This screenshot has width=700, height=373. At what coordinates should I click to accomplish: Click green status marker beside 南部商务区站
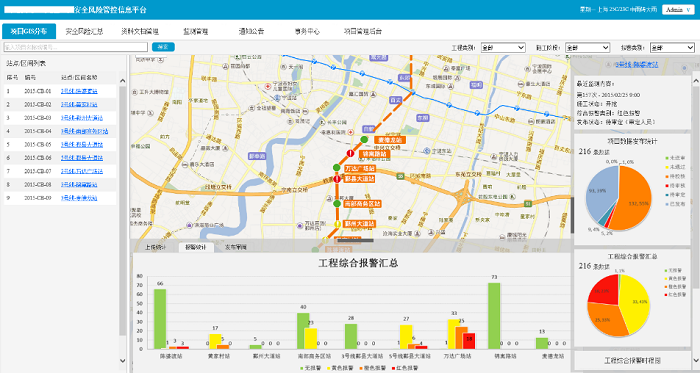[x=337, y=203]
